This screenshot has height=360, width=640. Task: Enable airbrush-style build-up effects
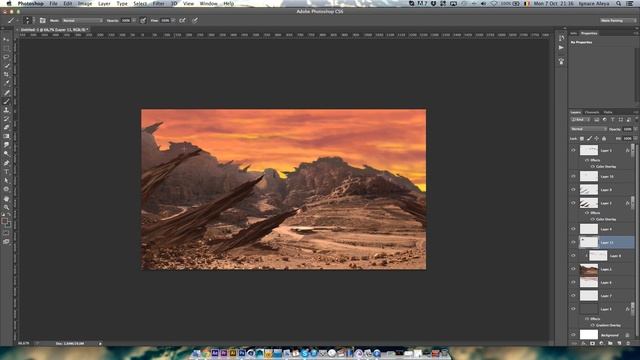click(182, 20)
